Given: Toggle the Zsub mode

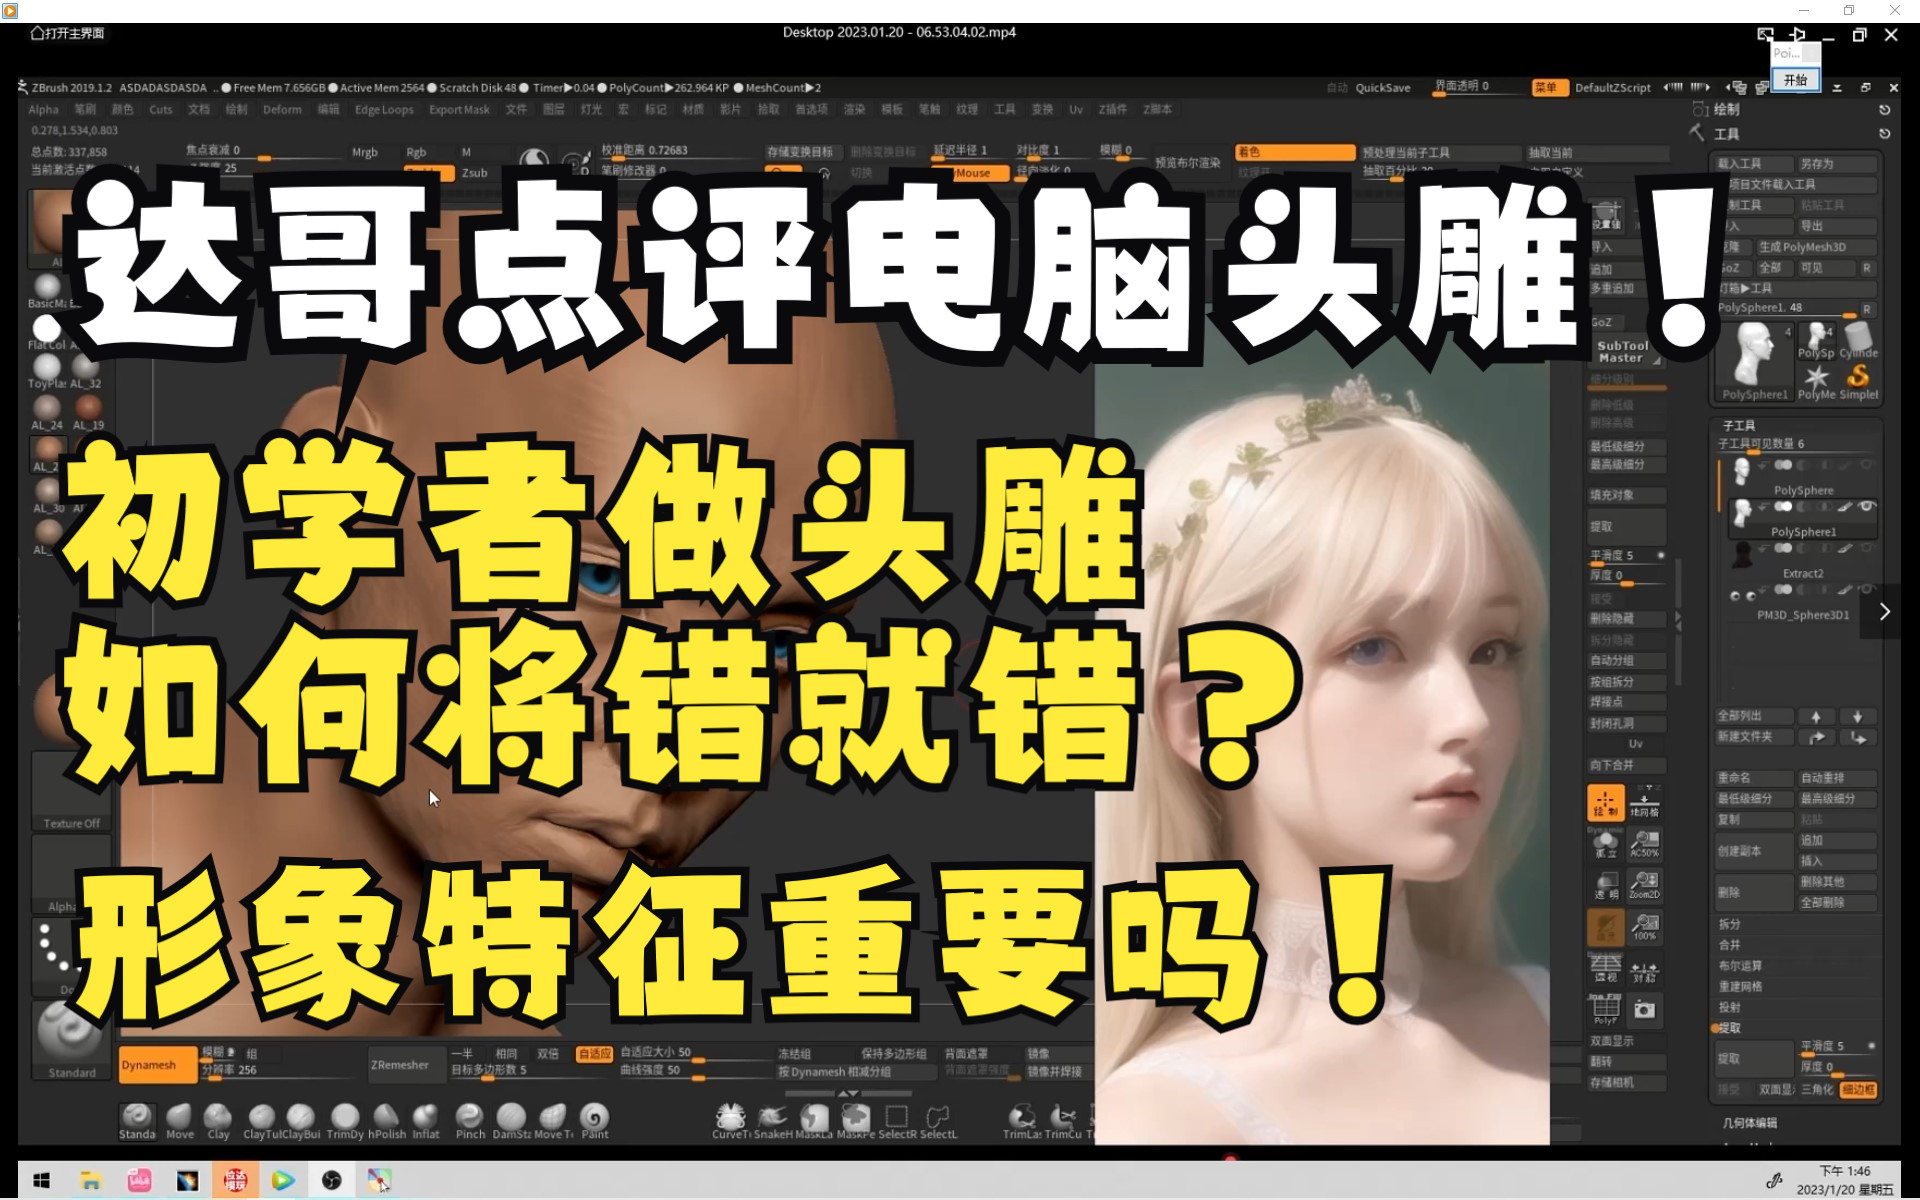Looking at the screenshot, I should (x=474, y=173).
